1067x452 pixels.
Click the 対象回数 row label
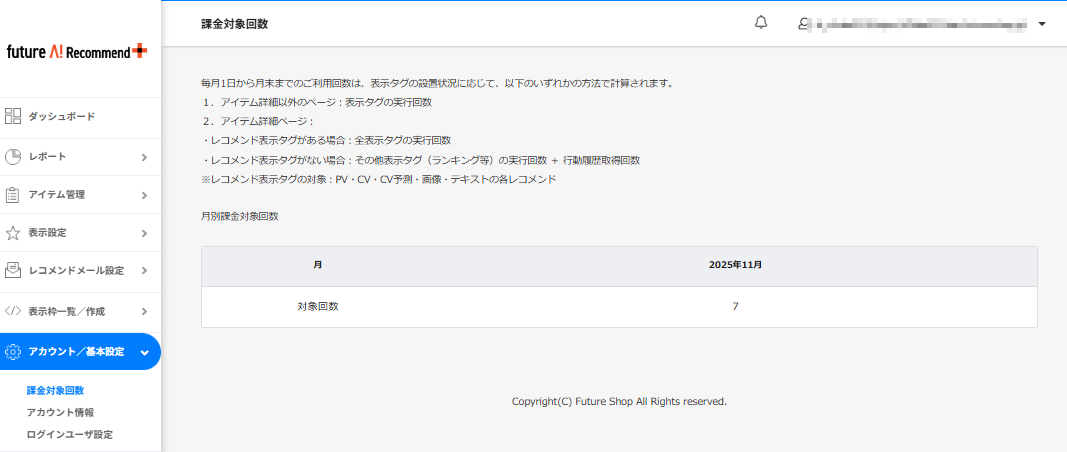coord(318,306)
